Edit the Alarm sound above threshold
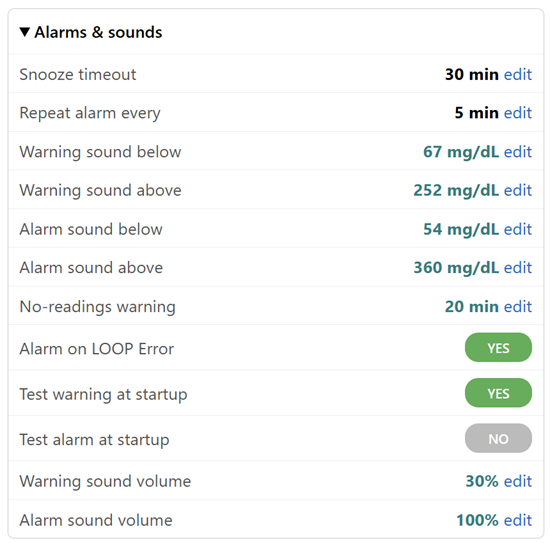 (x=518, y=268)
